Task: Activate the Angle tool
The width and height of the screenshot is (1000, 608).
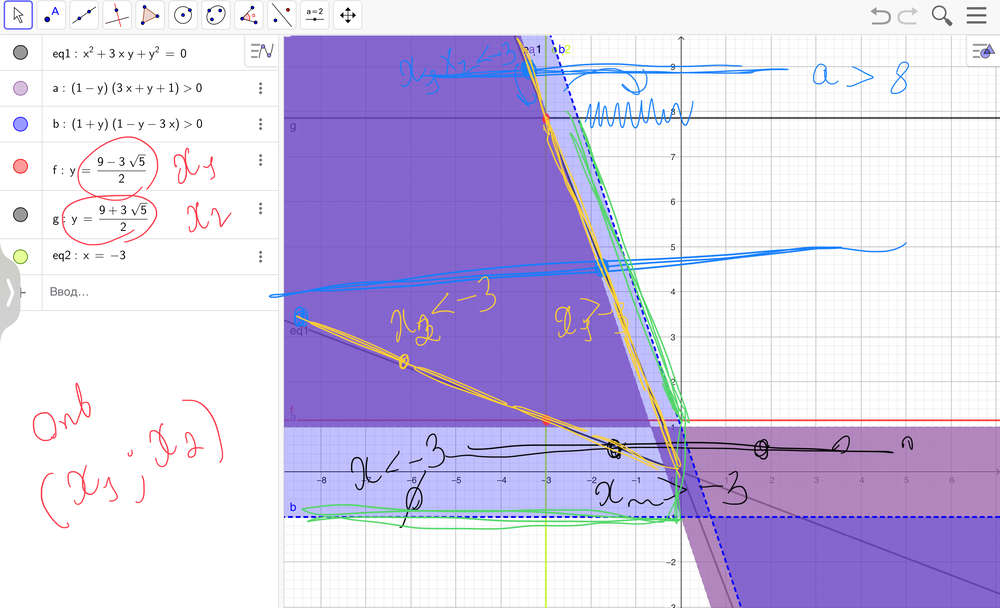Action: point(249,15)
